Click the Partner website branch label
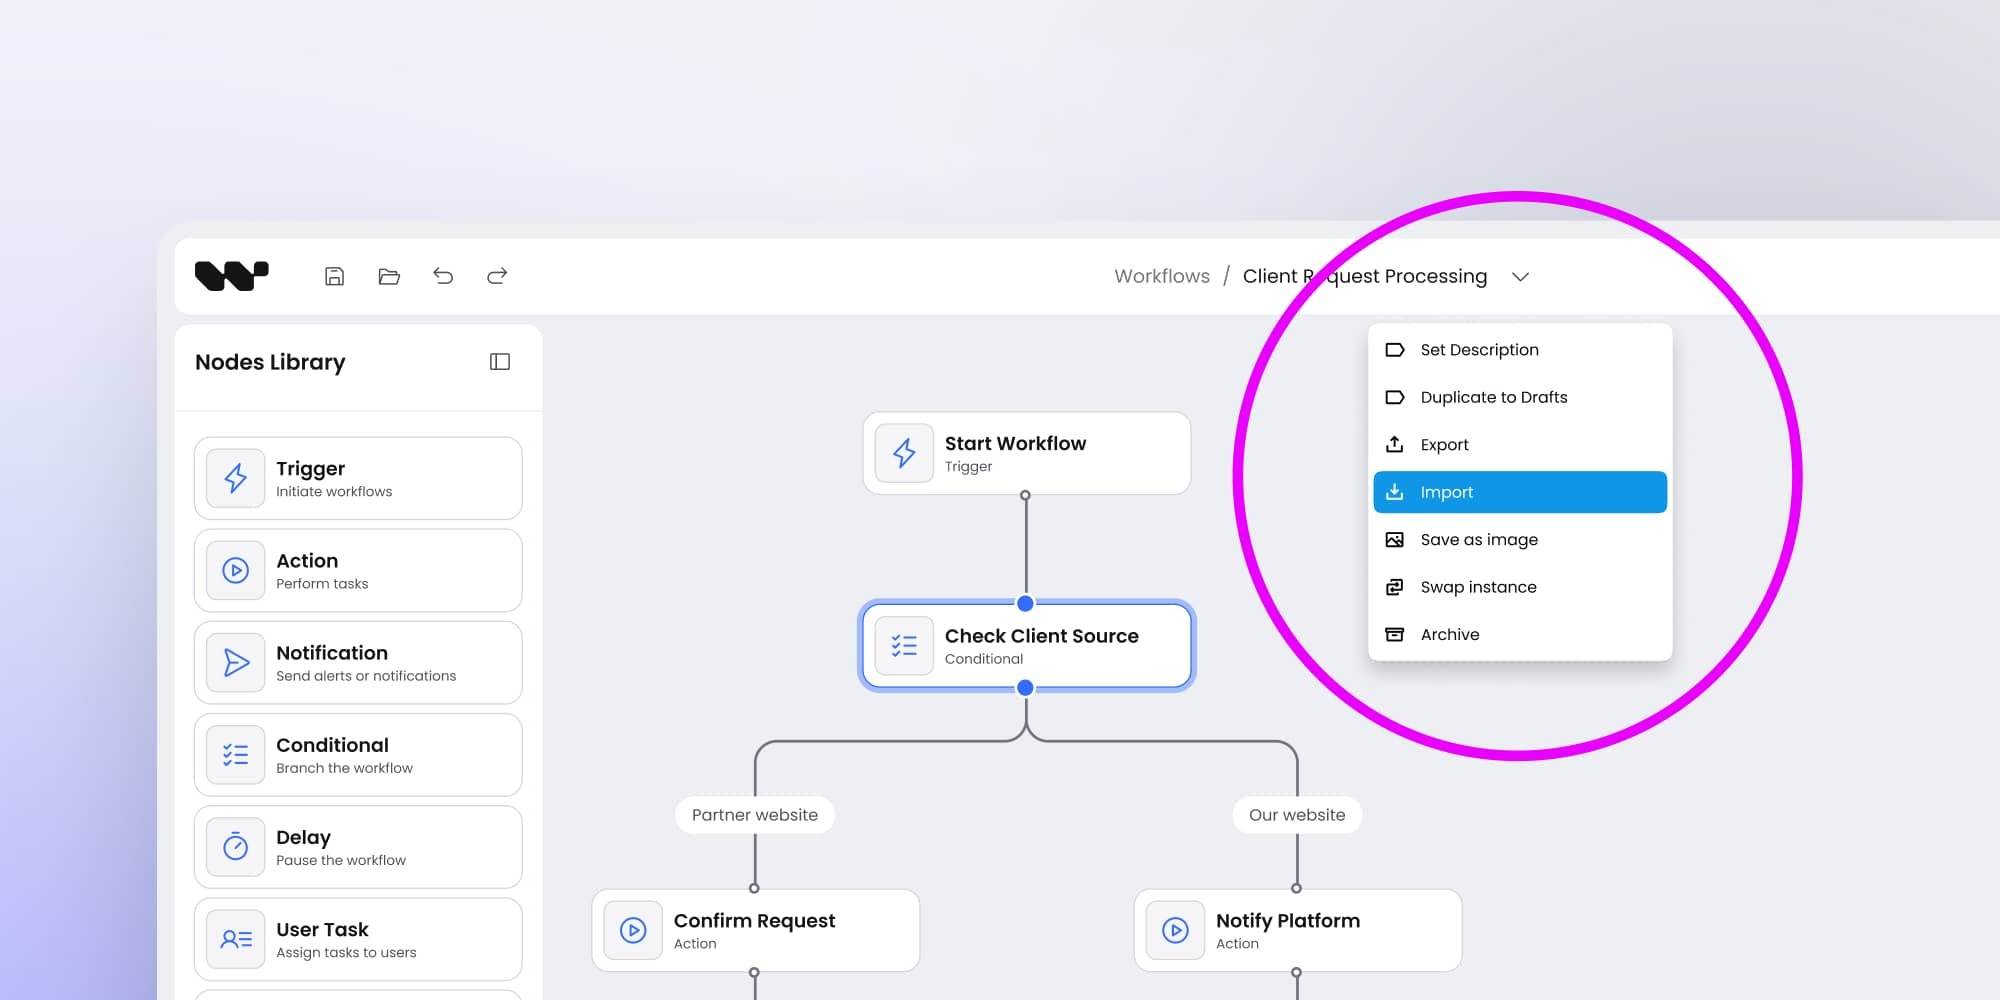Screen dimensions: 2000x1000 click(x=755, y=815)
